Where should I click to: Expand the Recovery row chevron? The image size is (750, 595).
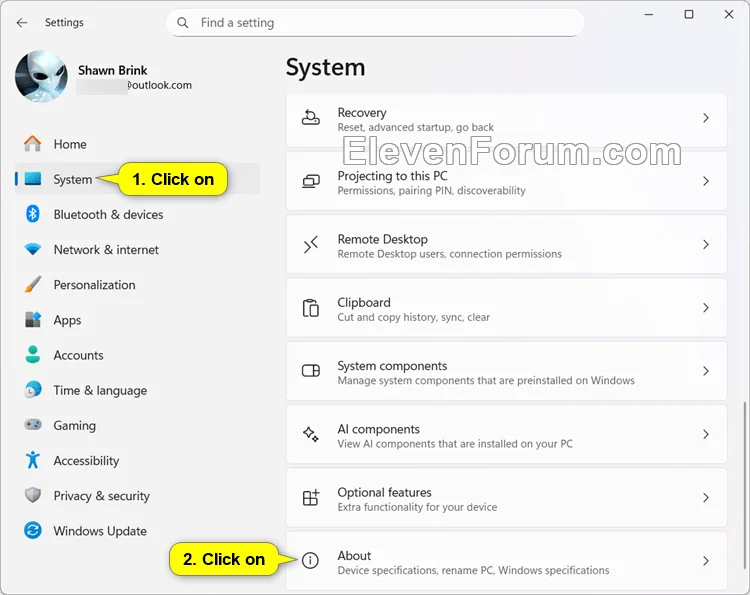click(x=706, y=118)
